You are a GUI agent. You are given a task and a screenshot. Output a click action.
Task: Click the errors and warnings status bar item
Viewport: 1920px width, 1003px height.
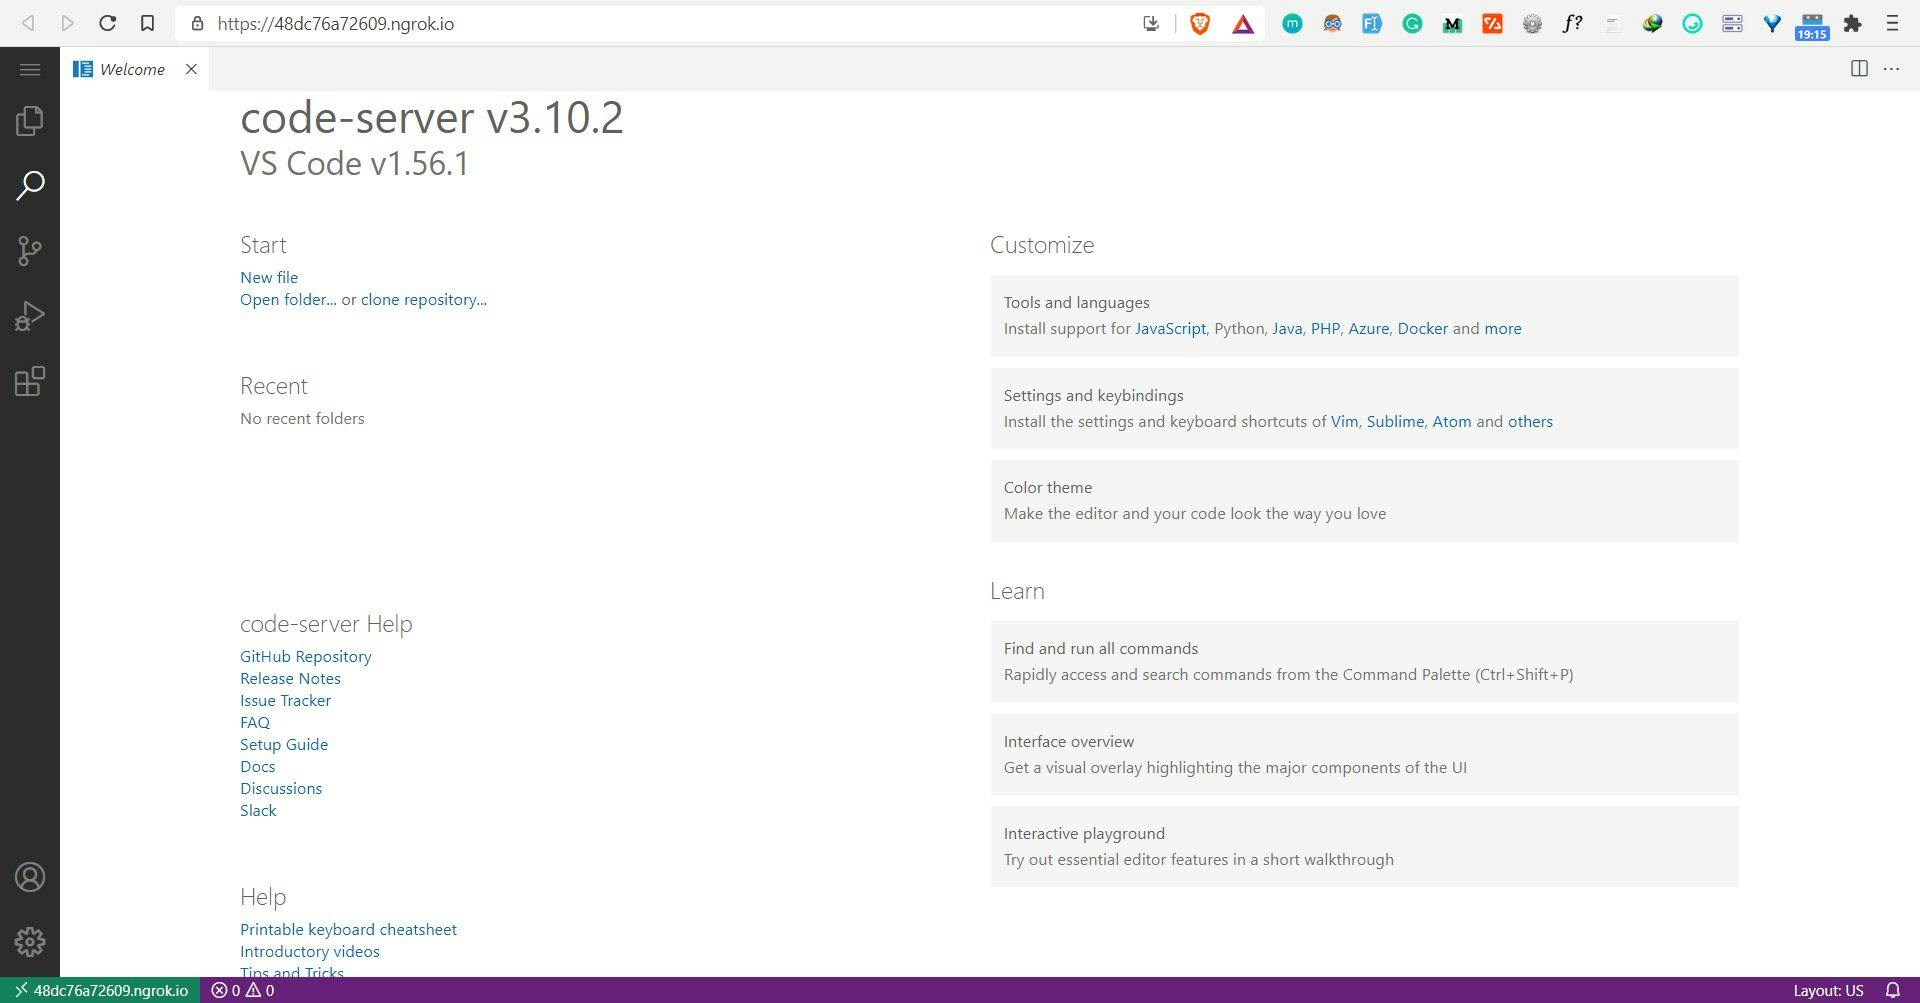click(x=243, y=990)
